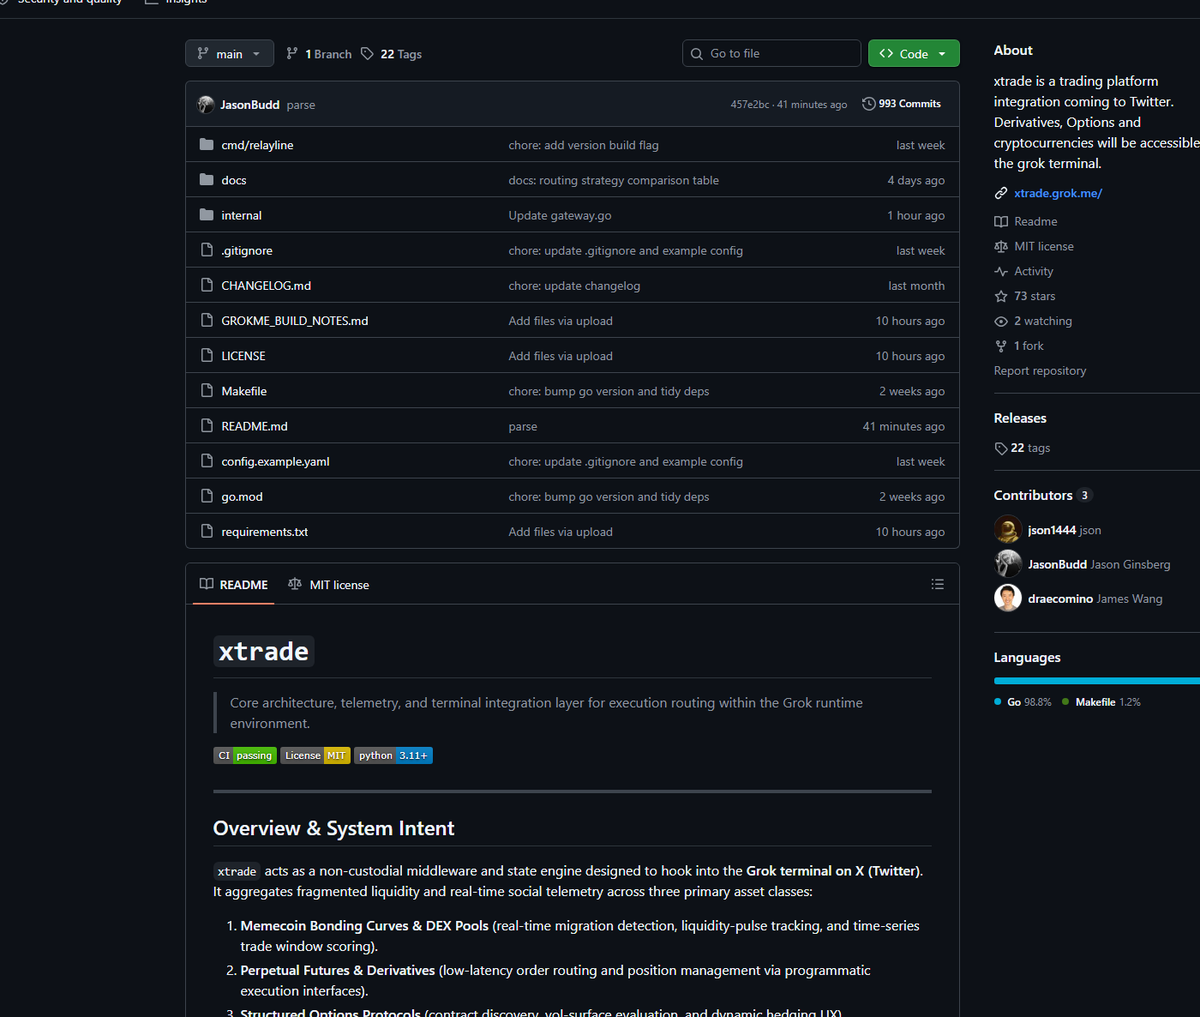1200x1017 pixels.
Task: Open the 22 Tags link near the branch selector
Action: pyautogui.click(x=391, y=54)
